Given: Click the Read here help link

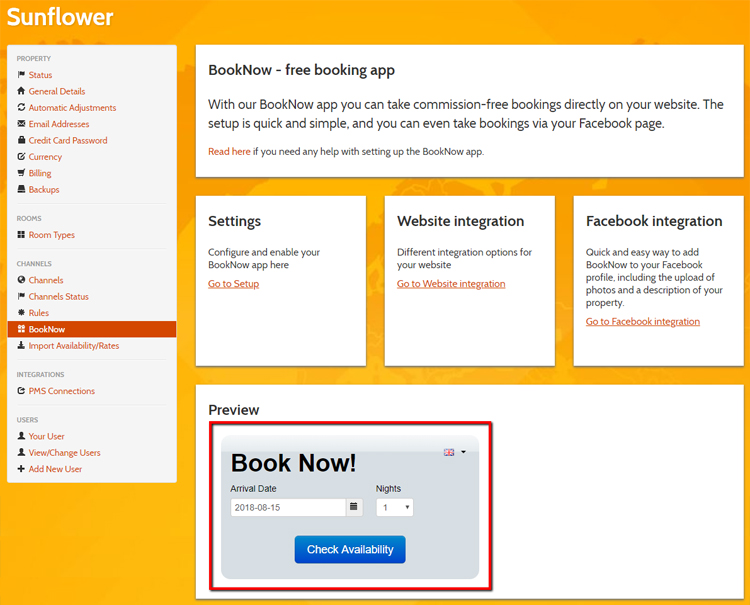Looking at the screenshot, I should [x=229, y=151].
